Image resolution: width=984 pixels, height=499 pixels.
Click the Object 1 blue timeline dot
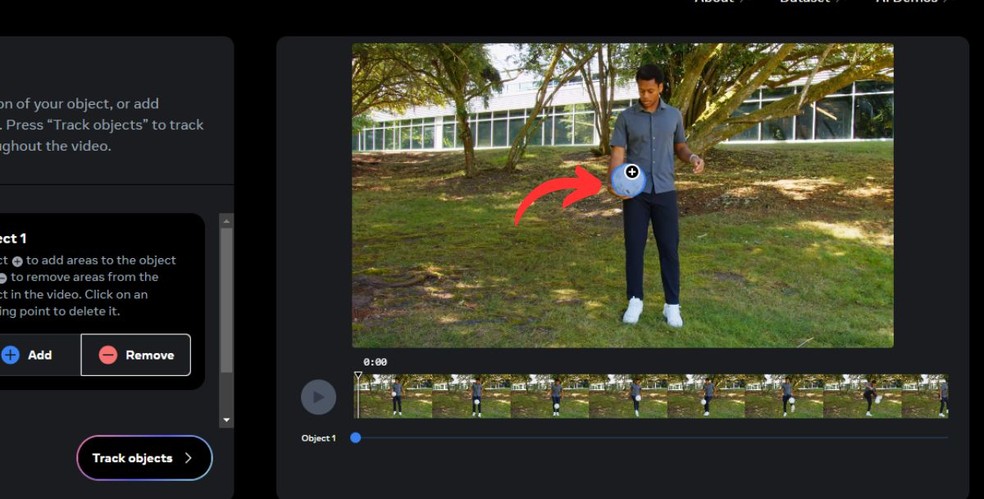(356, 438)
